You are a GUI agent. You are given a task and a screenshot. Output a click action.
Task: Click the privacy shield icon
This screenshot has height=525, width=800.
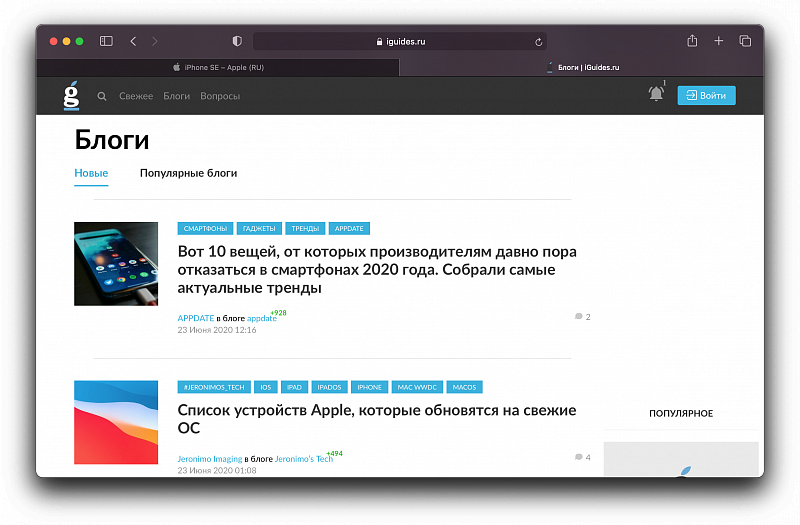(x=237, y=41)
